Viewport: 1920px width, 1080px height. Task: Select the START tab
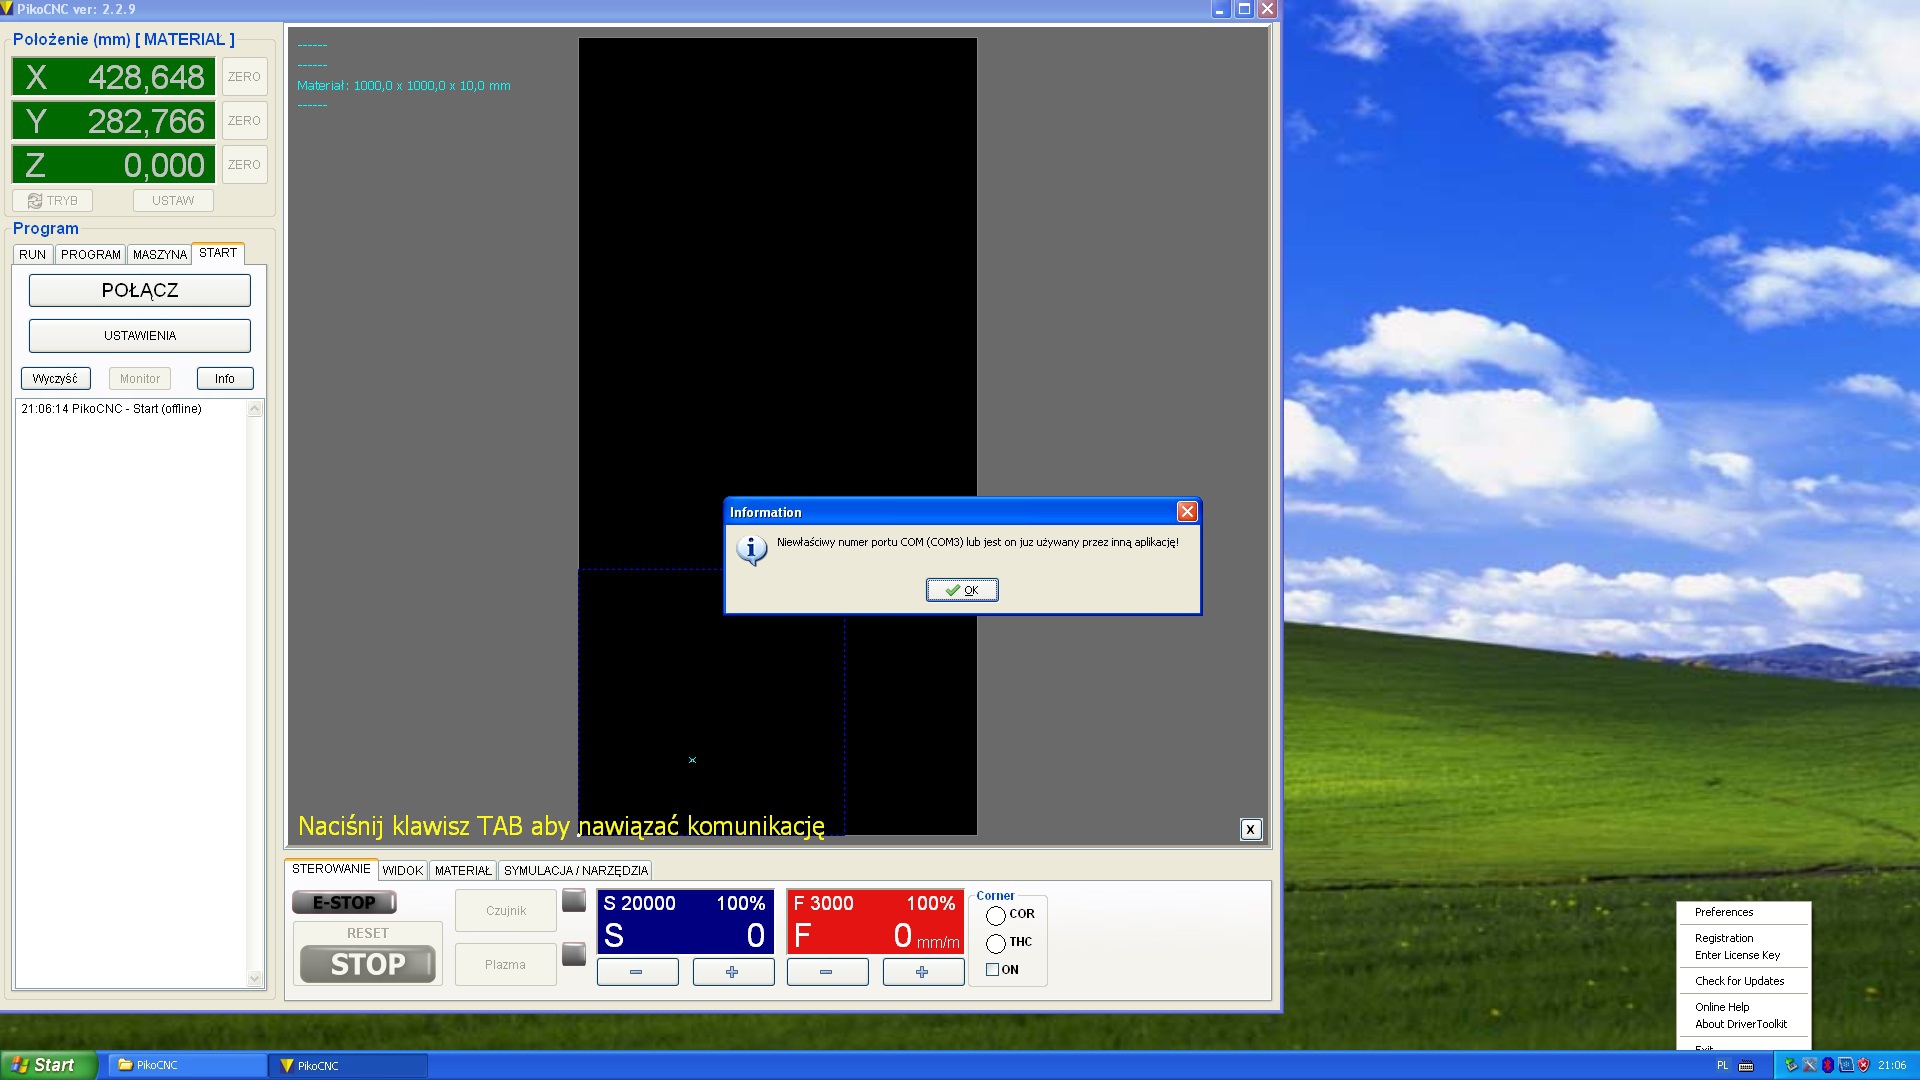[218, 253]
